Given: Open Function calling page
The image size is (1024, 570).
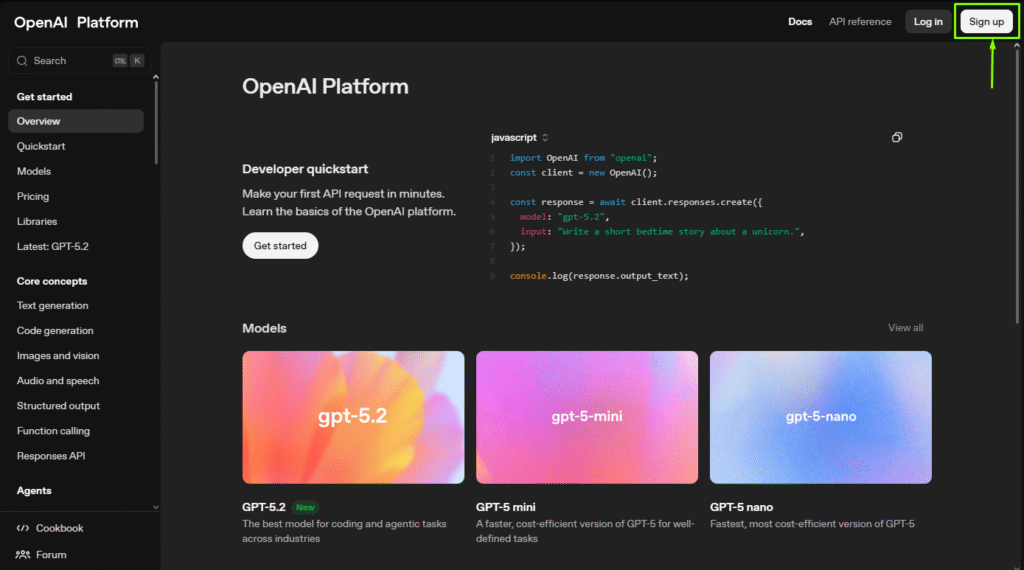Looking at the screenshot, I should pyautogui.click(x=54, y=431).
